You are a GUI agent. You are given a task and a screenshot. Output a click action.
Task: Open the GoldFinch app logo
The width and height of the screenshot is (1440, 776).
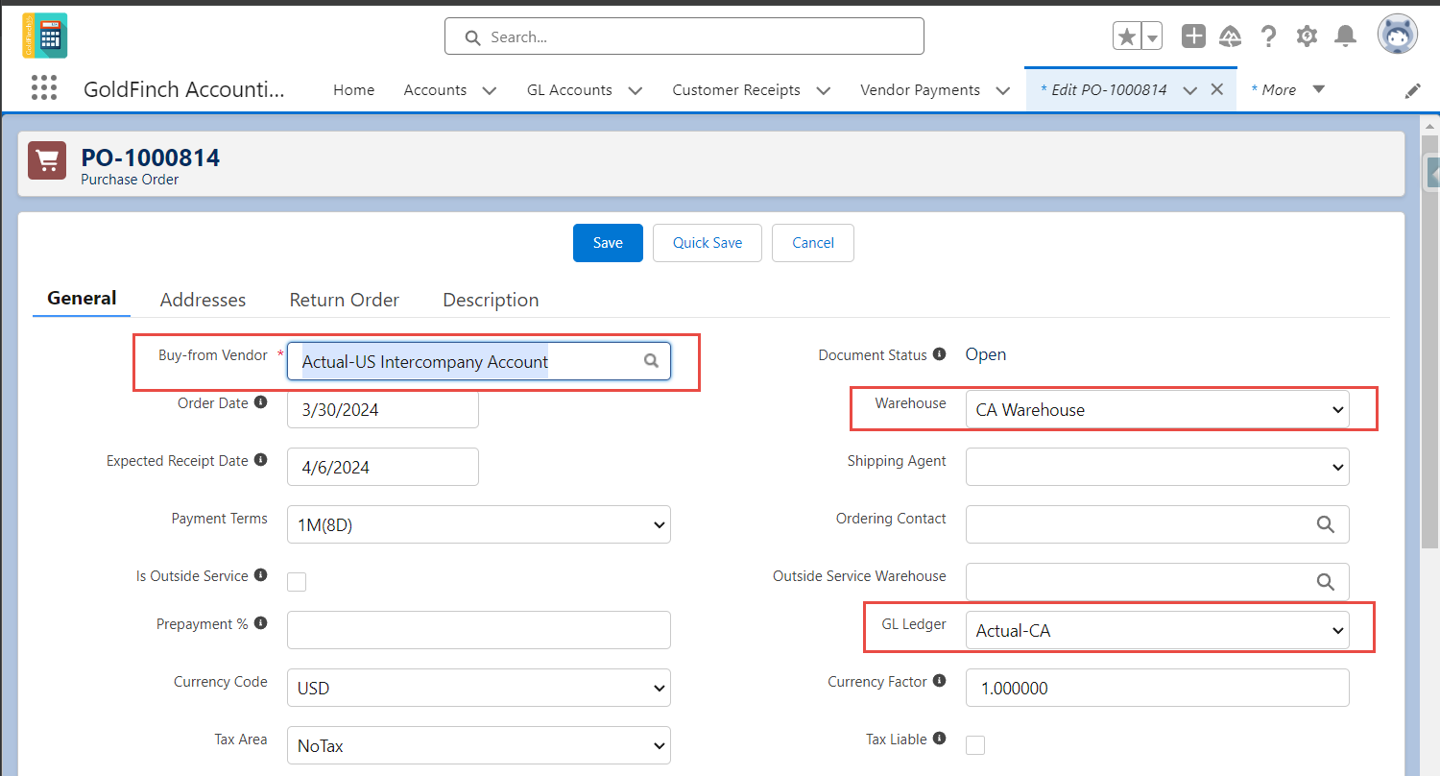(x=45, y=36)
